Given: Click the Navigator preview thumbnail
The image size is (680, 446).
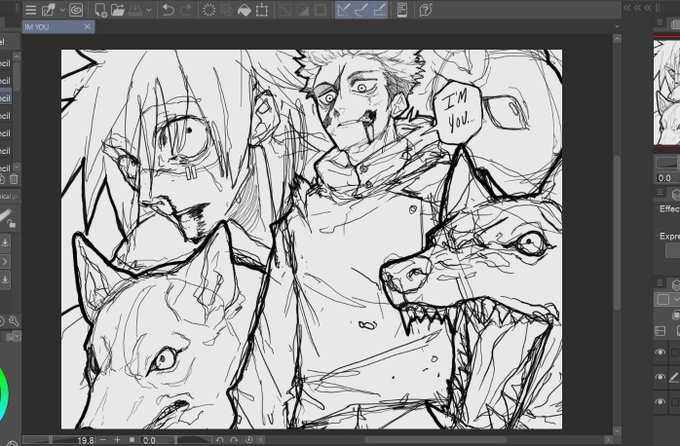Looking at the screenshot, I should pos(667,92).
